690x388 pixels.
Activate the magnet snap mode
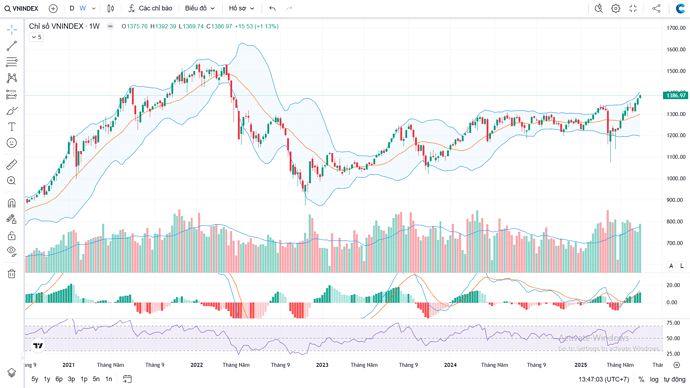click(12, 203)
